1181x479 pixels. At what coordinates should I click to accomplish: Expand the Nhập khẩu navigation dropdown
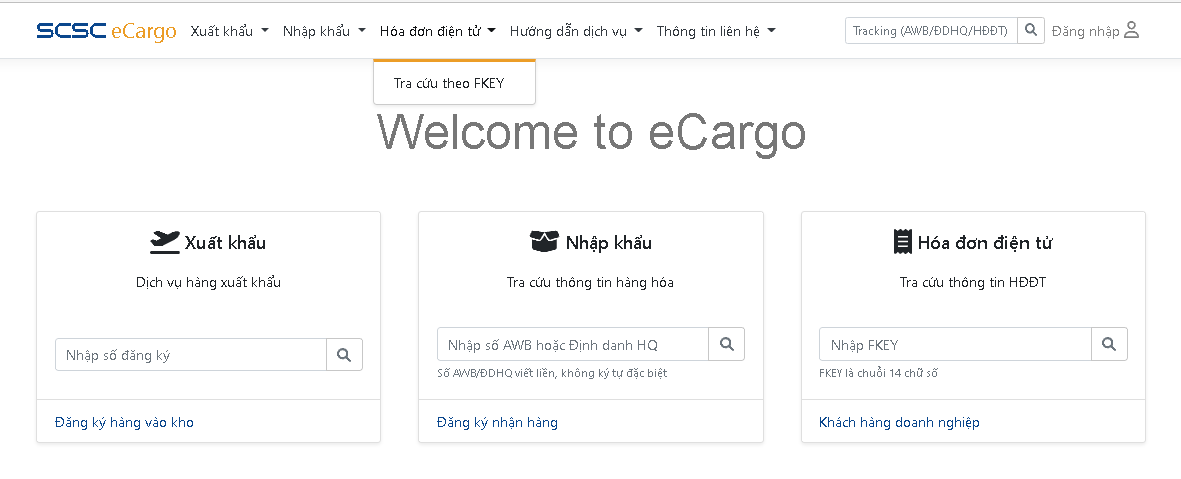pos(324,31)
